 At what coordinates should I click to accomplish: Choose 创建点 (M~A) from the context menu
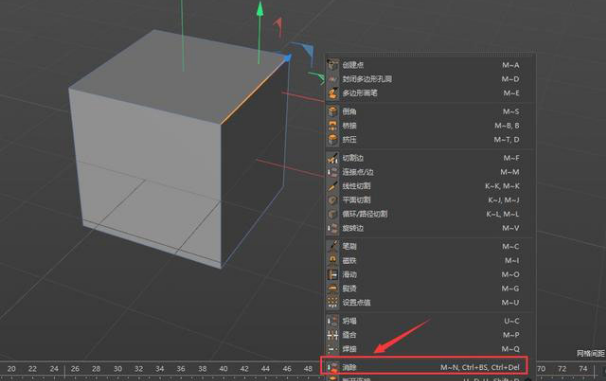click(430, 65)
